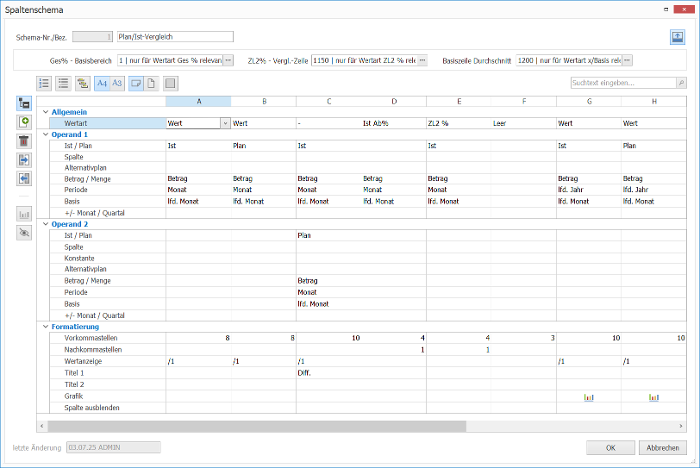The width and height of the screenshot is (700, 468).
Task: Confirm with the OK button
Action: click(x=610, y=447)
